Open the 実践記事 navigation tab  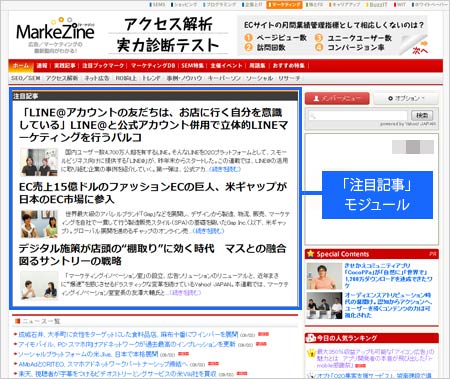[x=65, y=66]
